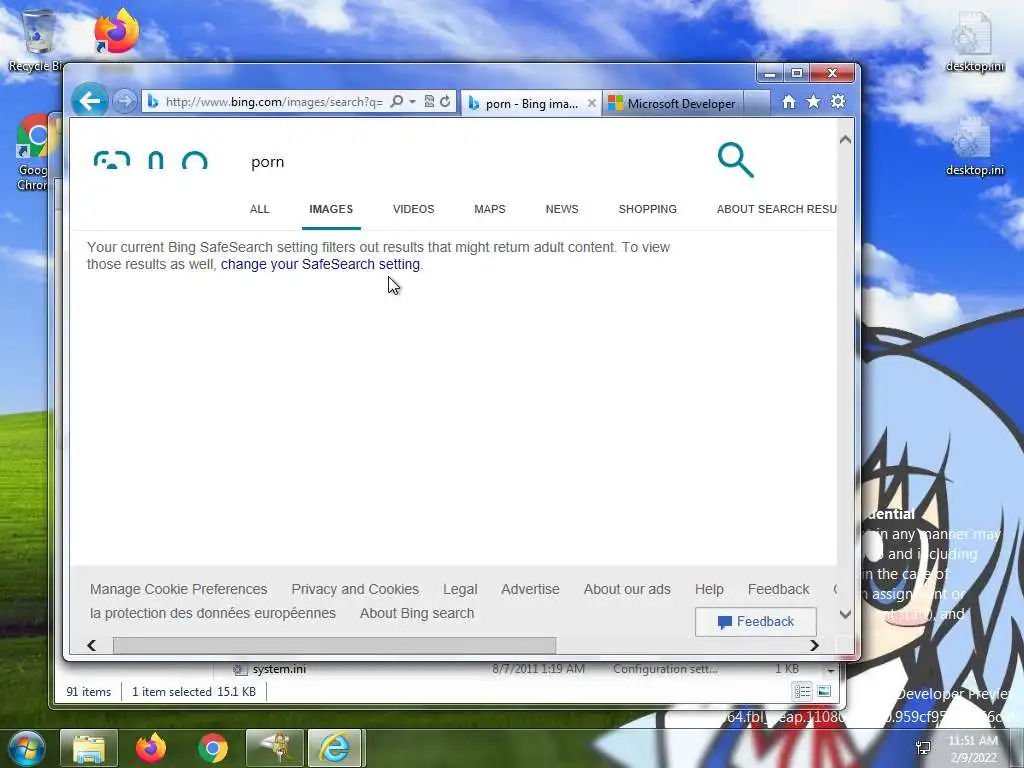Screen dimensions: 1024x768
Task: Click the horizontal scrollbar right arrow
Action: pos(814,645)
